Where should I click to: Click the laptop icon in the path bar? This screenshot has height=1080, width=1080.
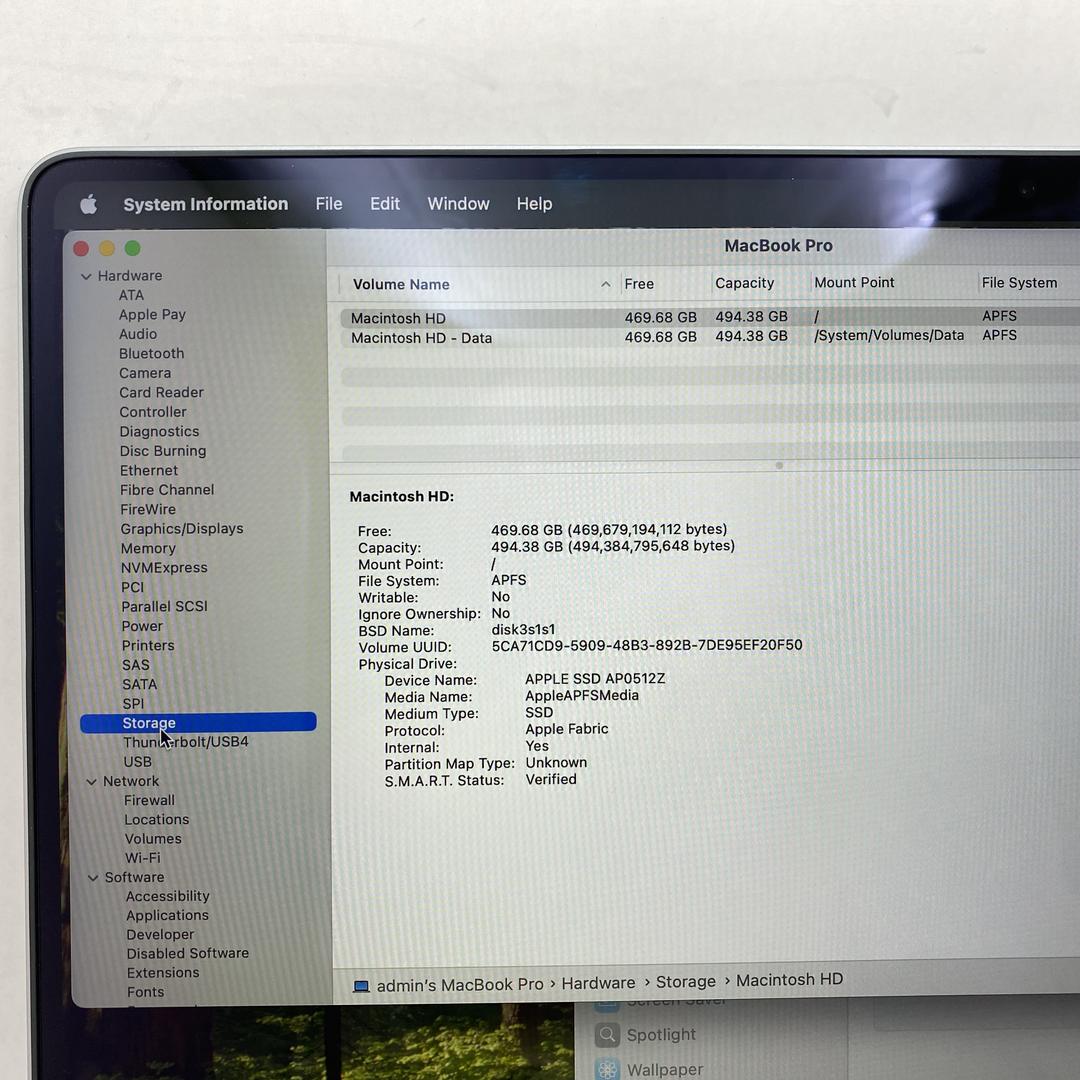coord(361,986)
